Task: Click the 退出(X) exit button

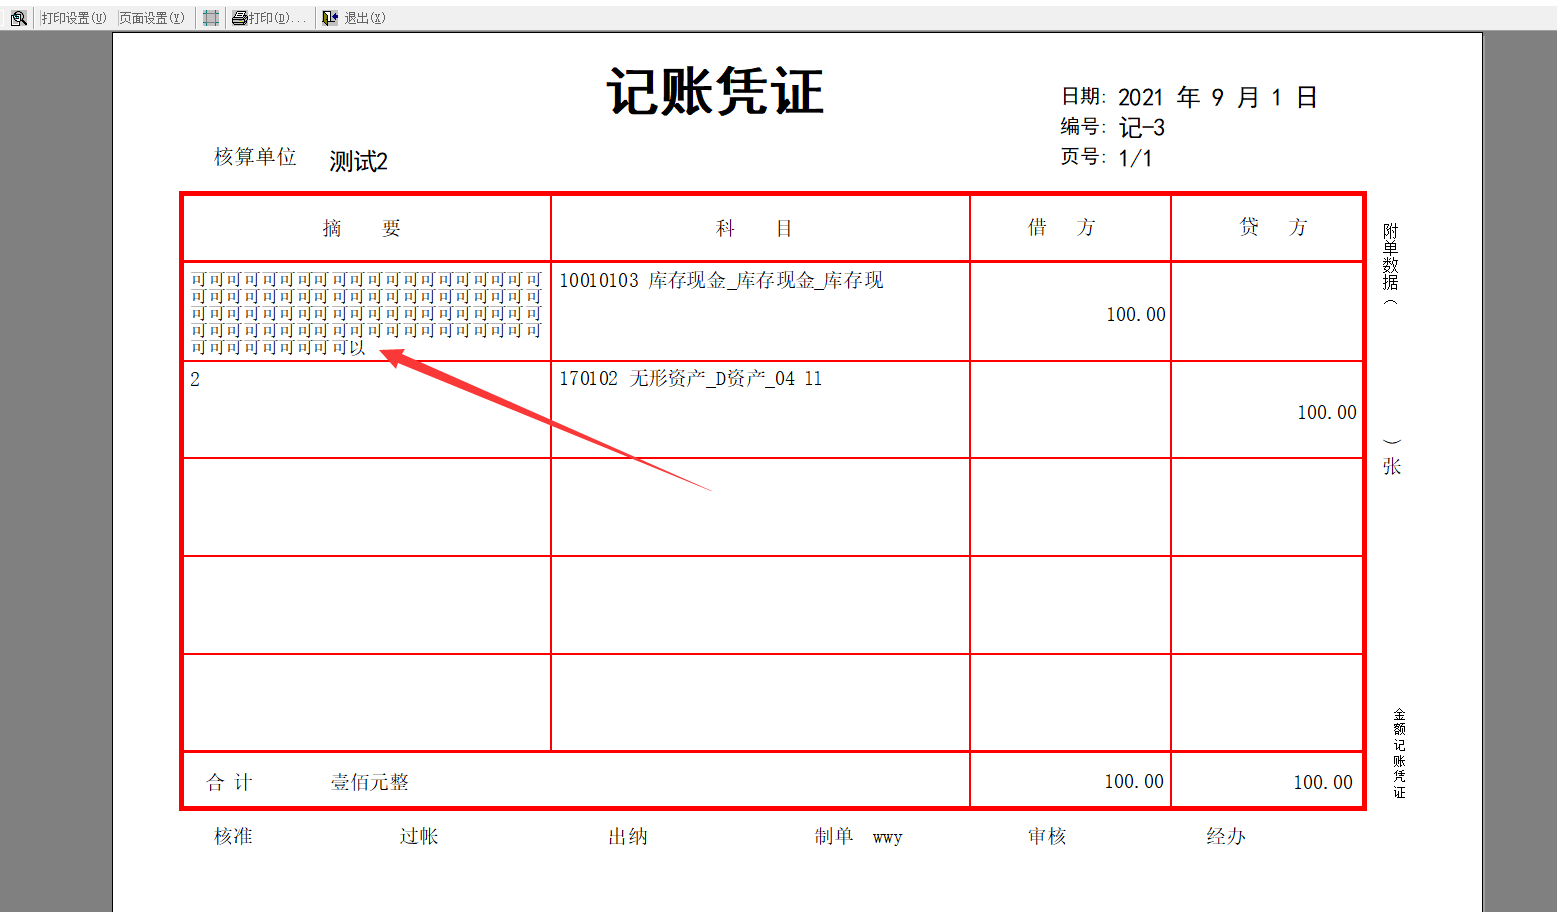Action: (355, 18)
